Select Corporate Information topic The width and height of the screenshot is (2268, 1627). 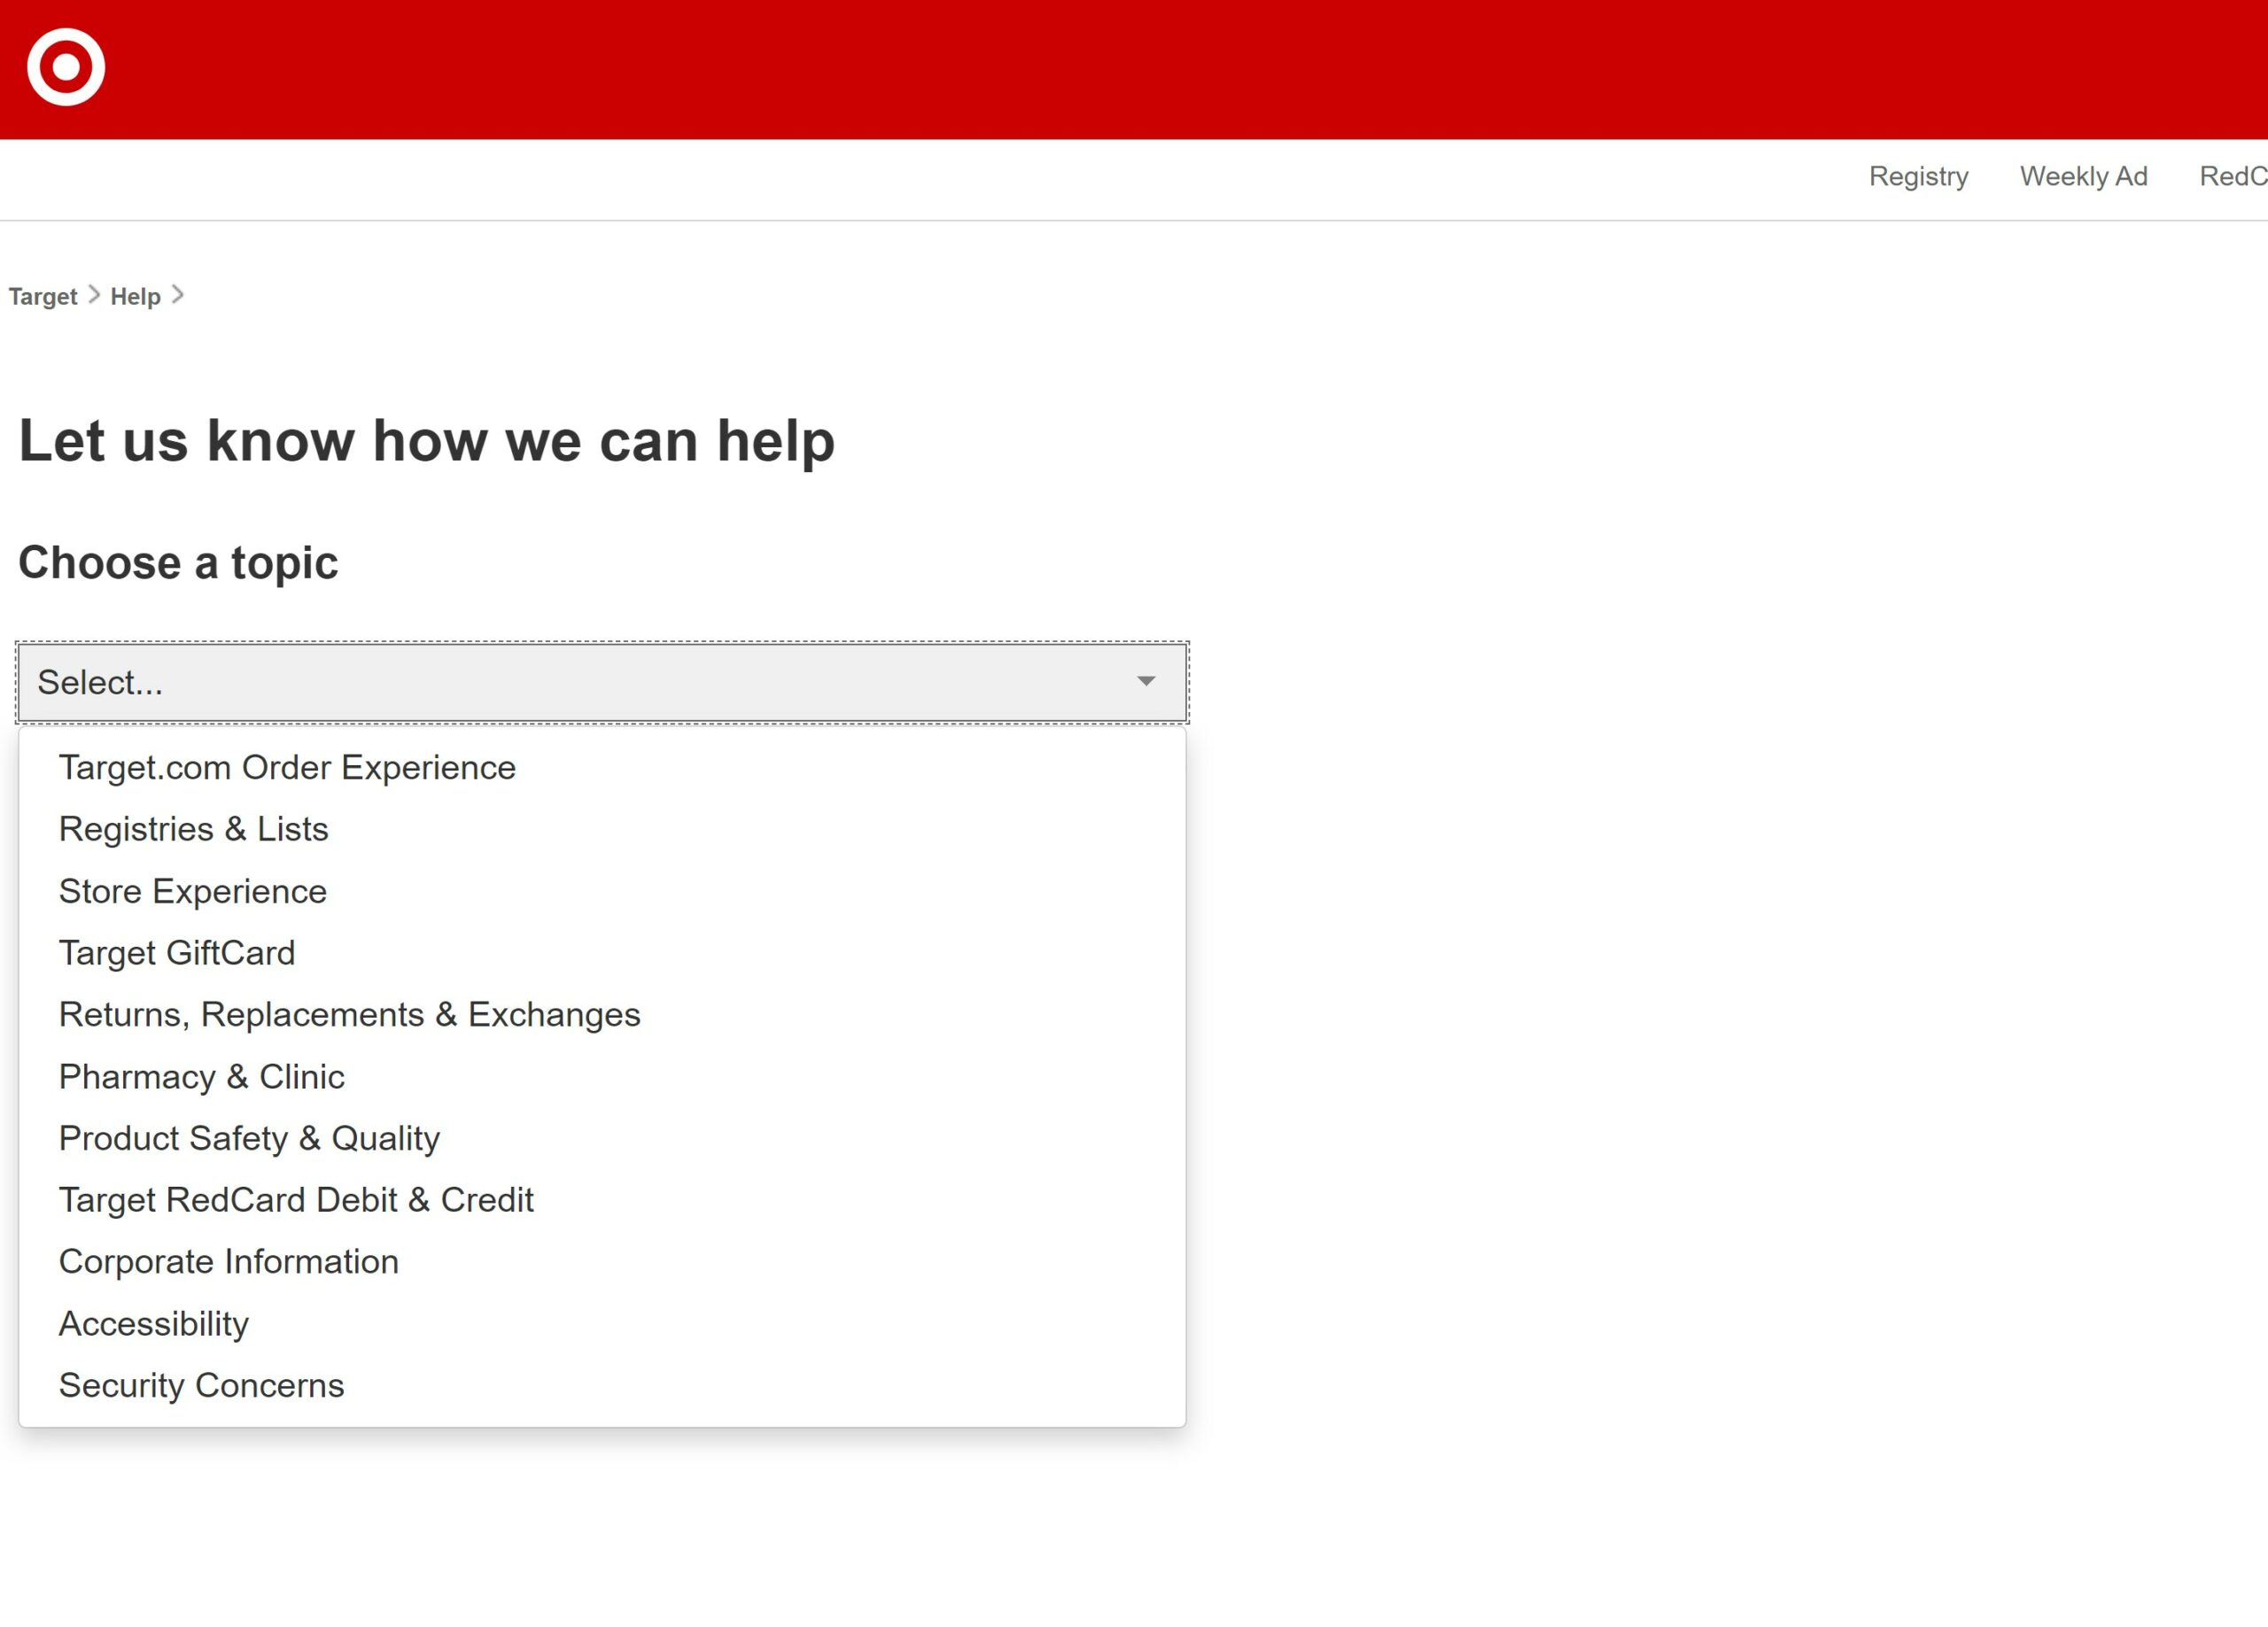click(602, 1262)
